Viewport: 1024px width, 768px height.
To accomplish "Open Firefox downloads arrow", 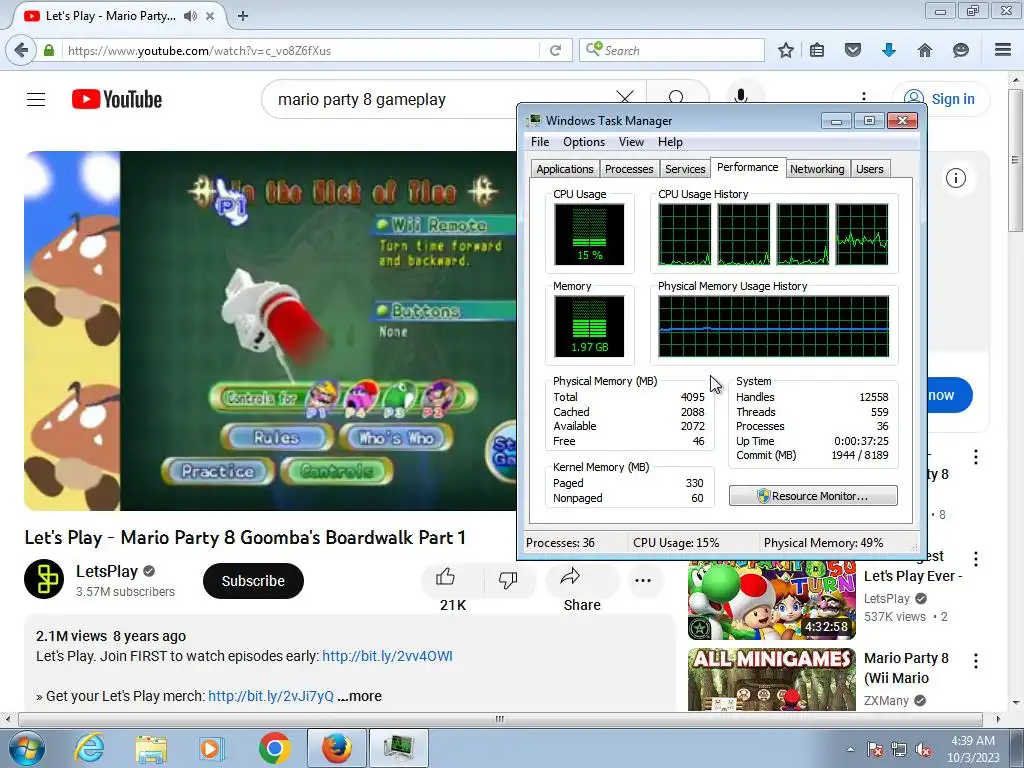I will [x=889, y=50].
